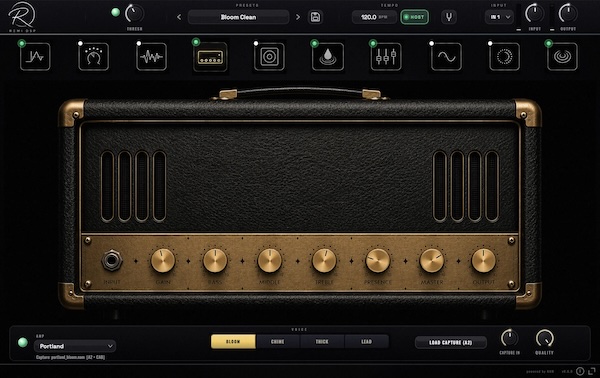Save the current preset with the floppy-disk icon
This screenshot has height=378, width=600.
click(315, 17)
